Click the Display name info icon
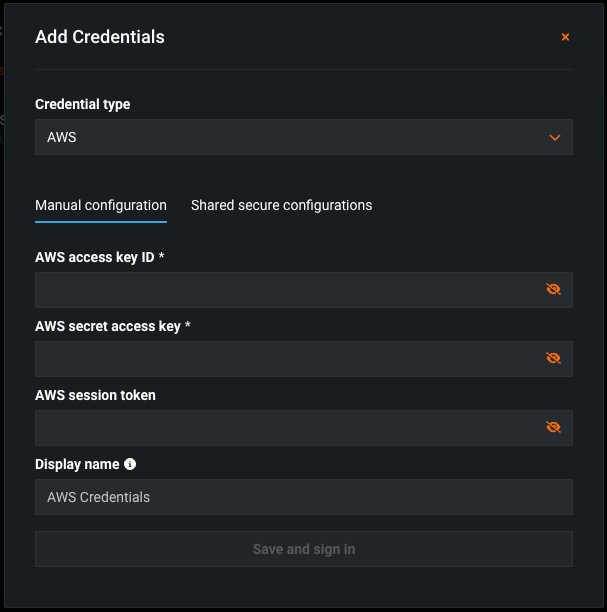Image resolution: width=607 pixels, height=612 pixels. click(130, 464)
